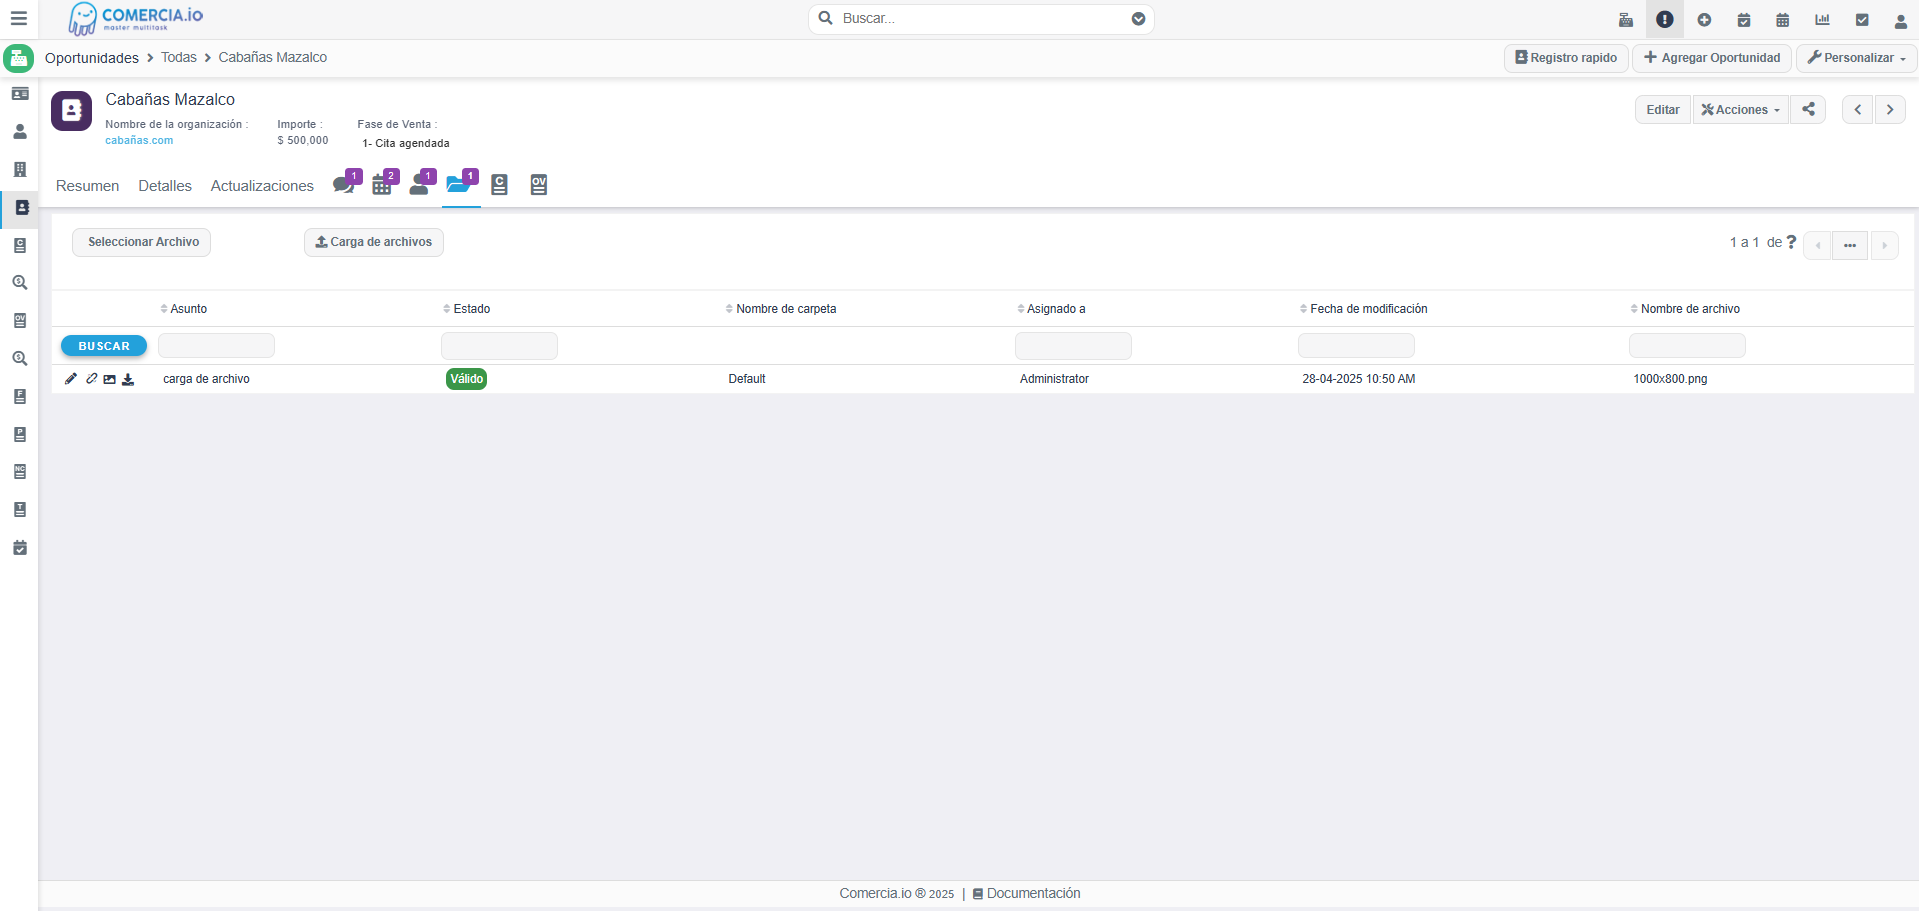The height and width of the screenshot is (911, 1919).
Task: Expand the Acciones dropdown
Action: [x=1740, y=110]
